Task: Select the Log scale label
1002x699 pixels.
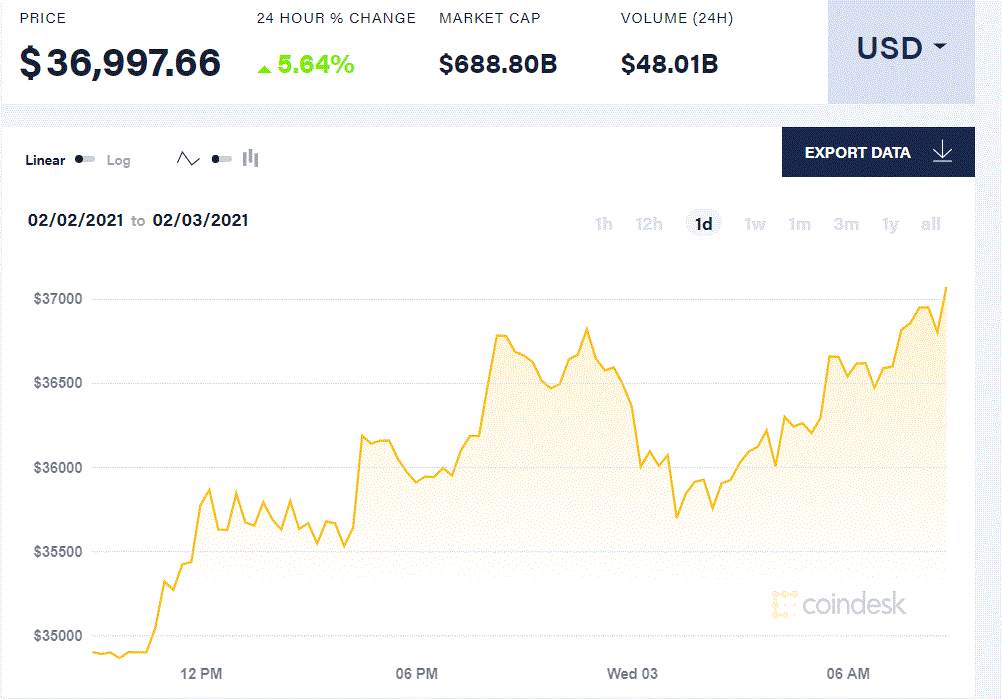Action: tap(118, 160)
